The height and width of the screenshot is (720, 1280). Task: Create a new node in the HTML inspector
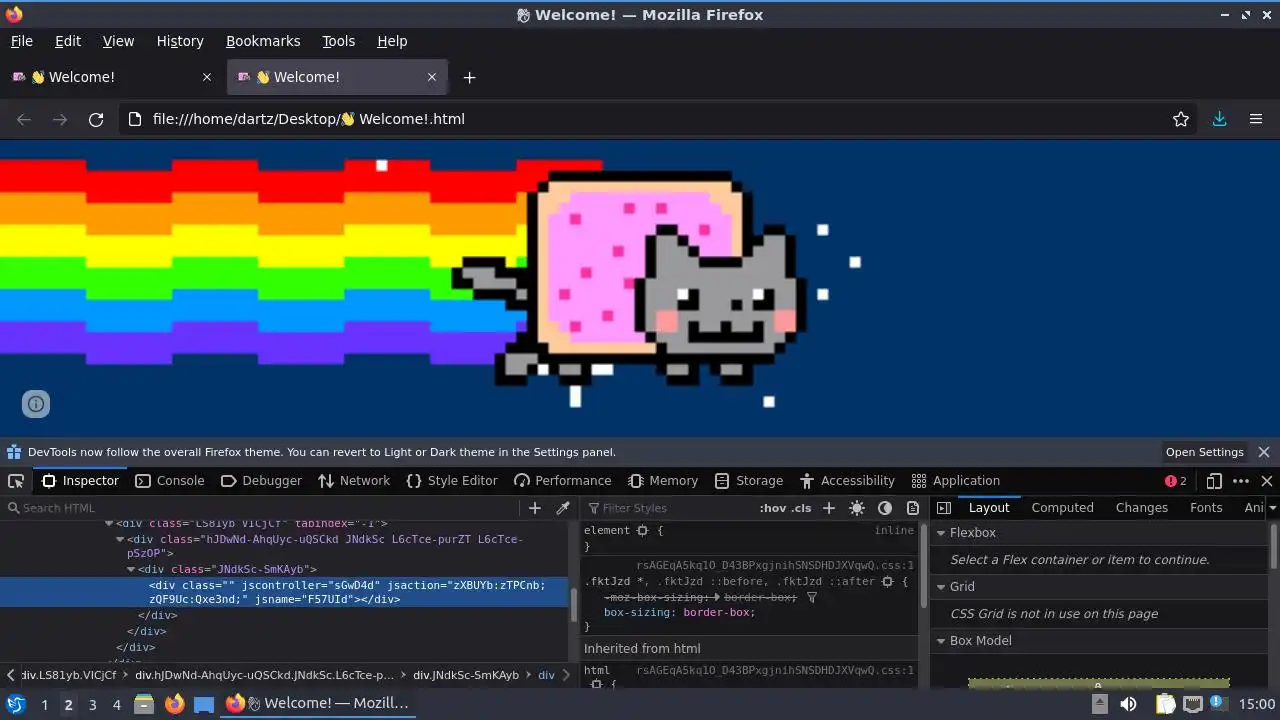point(535,508)
